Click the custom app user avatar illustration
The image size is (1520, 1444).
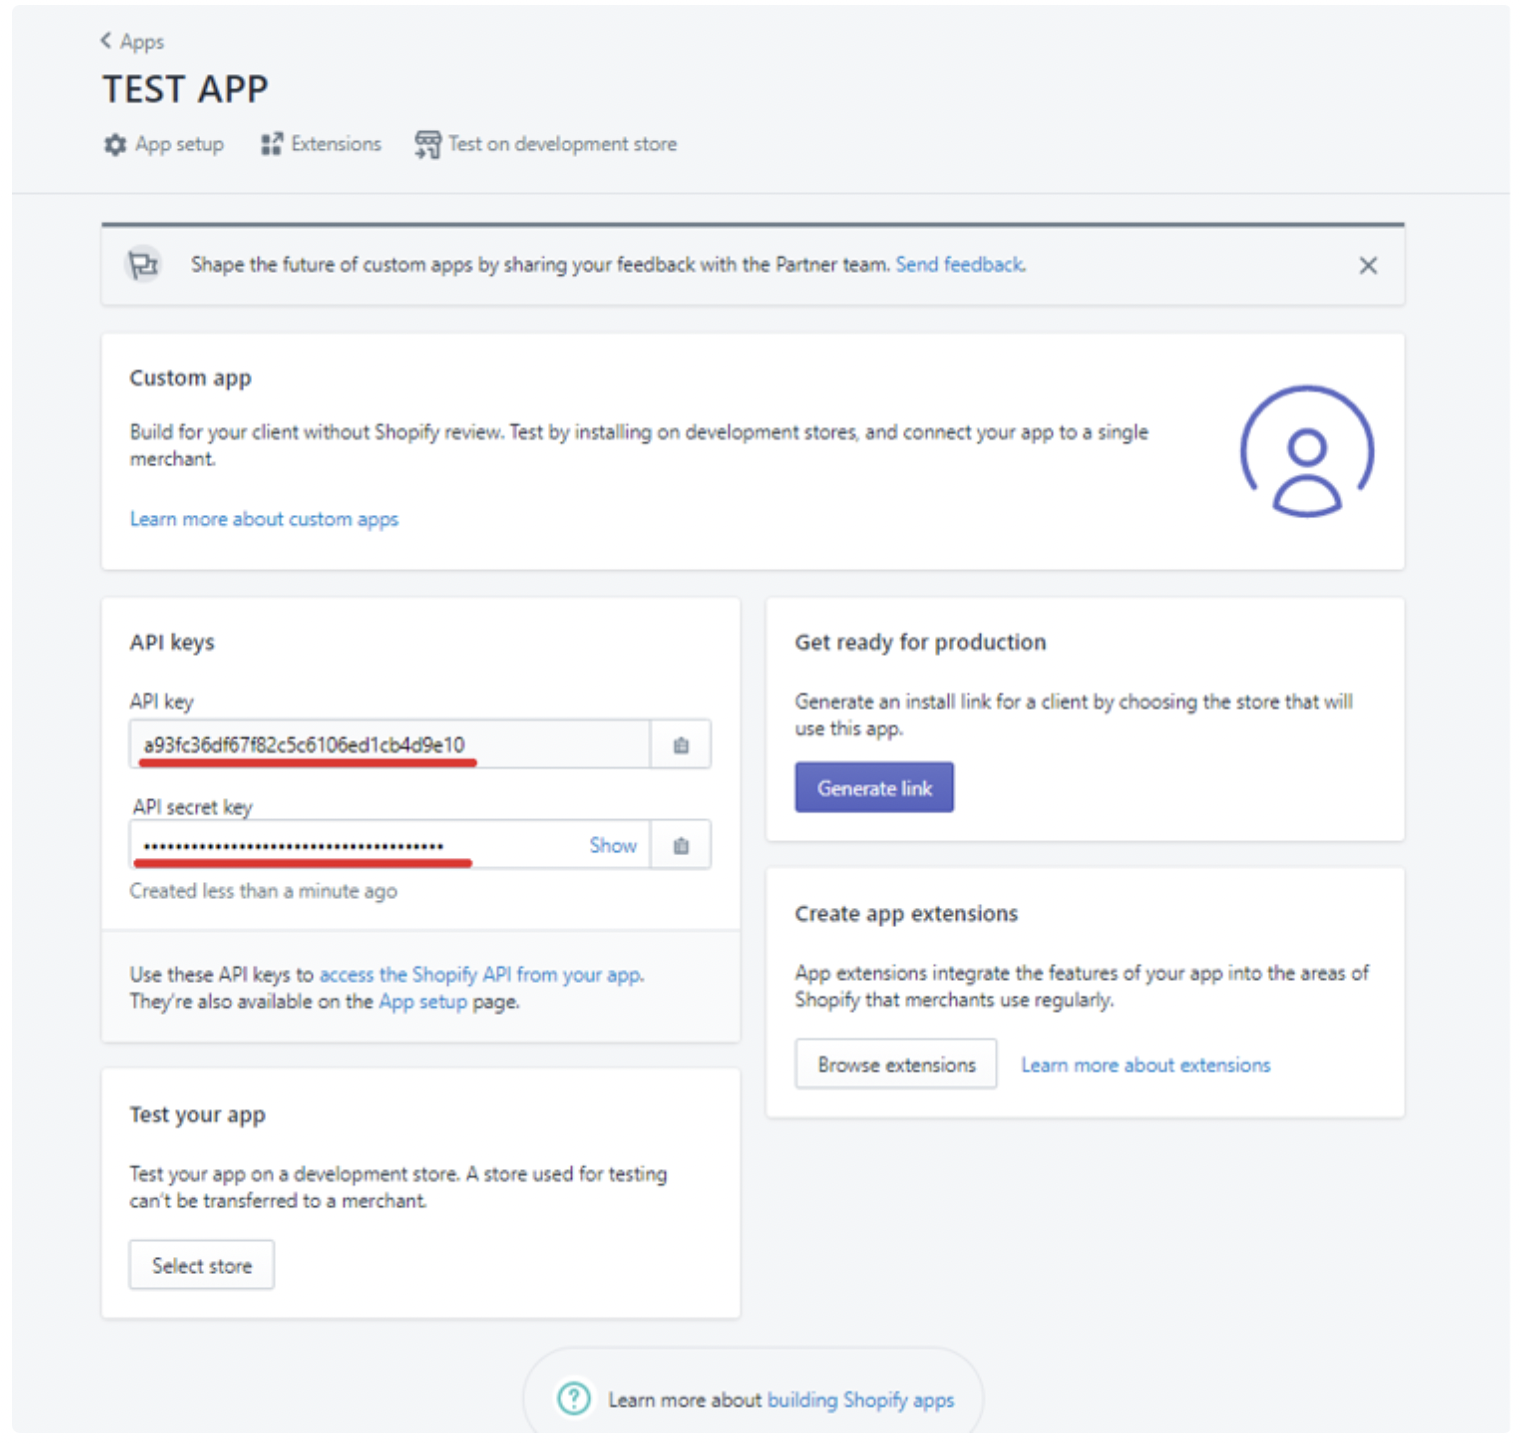pyautogui.click(x=1306, y=452)
